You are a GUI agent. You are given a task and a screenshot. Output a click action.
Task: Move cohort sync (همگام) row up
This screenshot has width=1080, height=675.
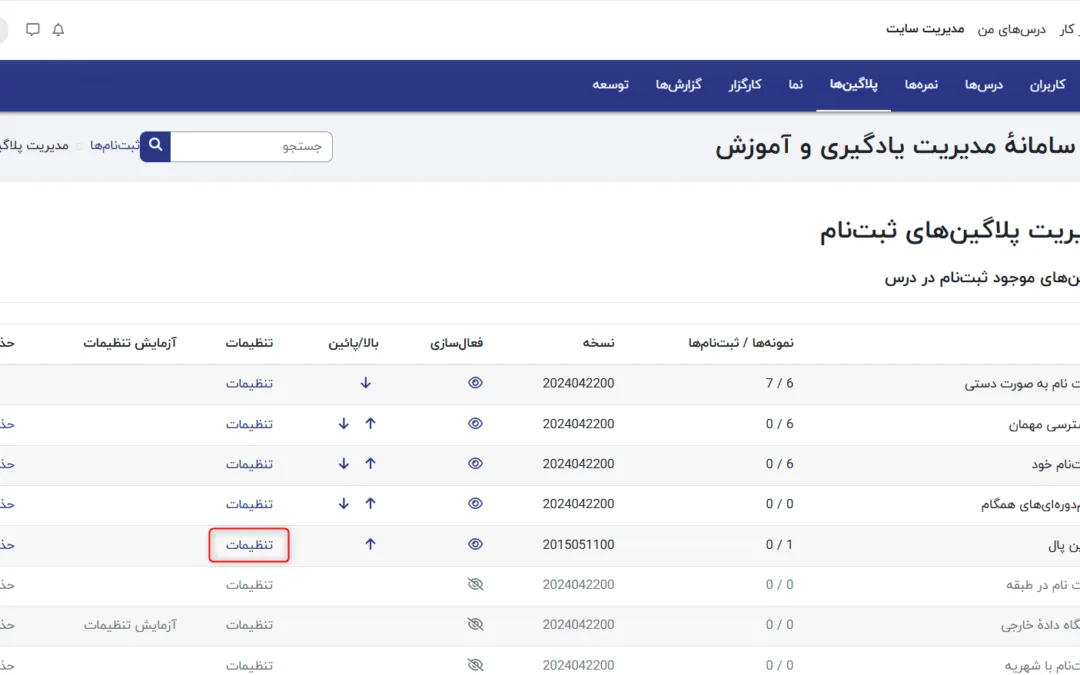point(370,504)
